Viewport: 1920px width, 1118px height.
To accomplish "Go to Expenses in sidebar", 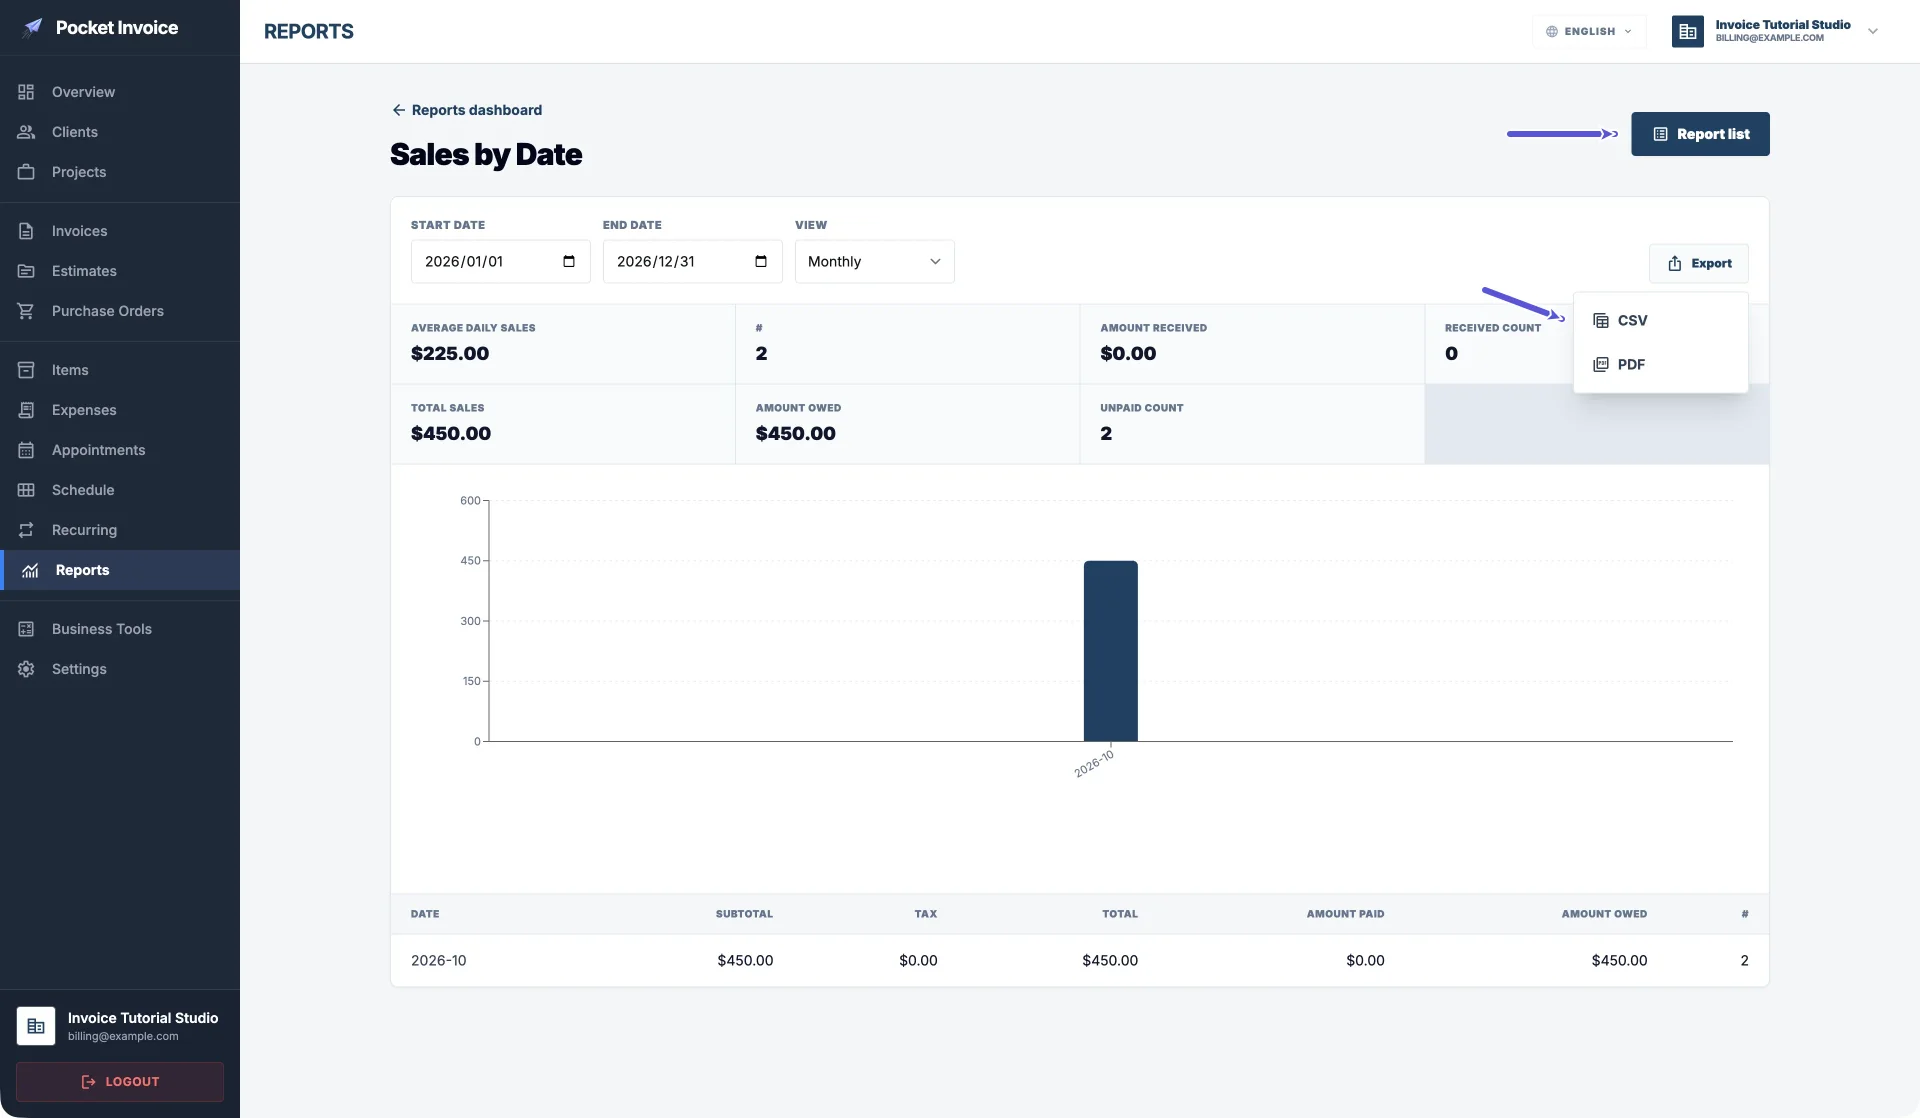I will click(120, 410).
